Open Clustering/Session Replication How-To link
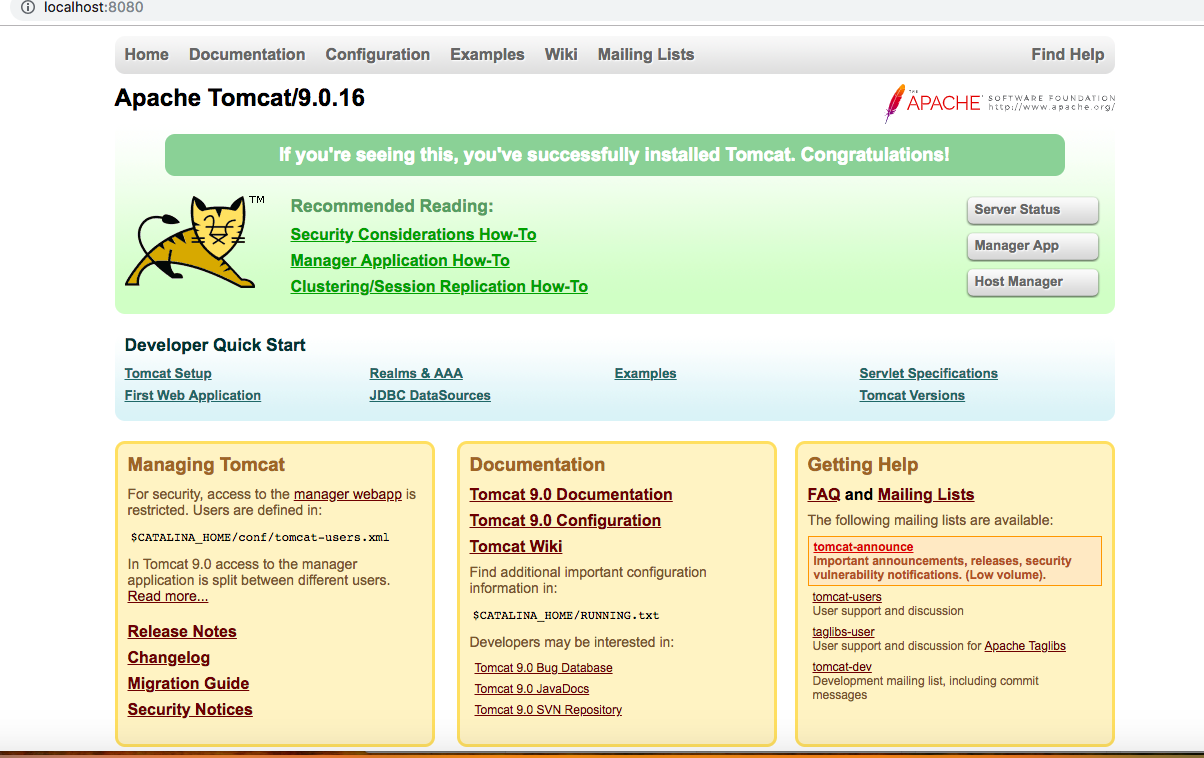The height and width of the screenshot is (758, 1204). [439, 287]
